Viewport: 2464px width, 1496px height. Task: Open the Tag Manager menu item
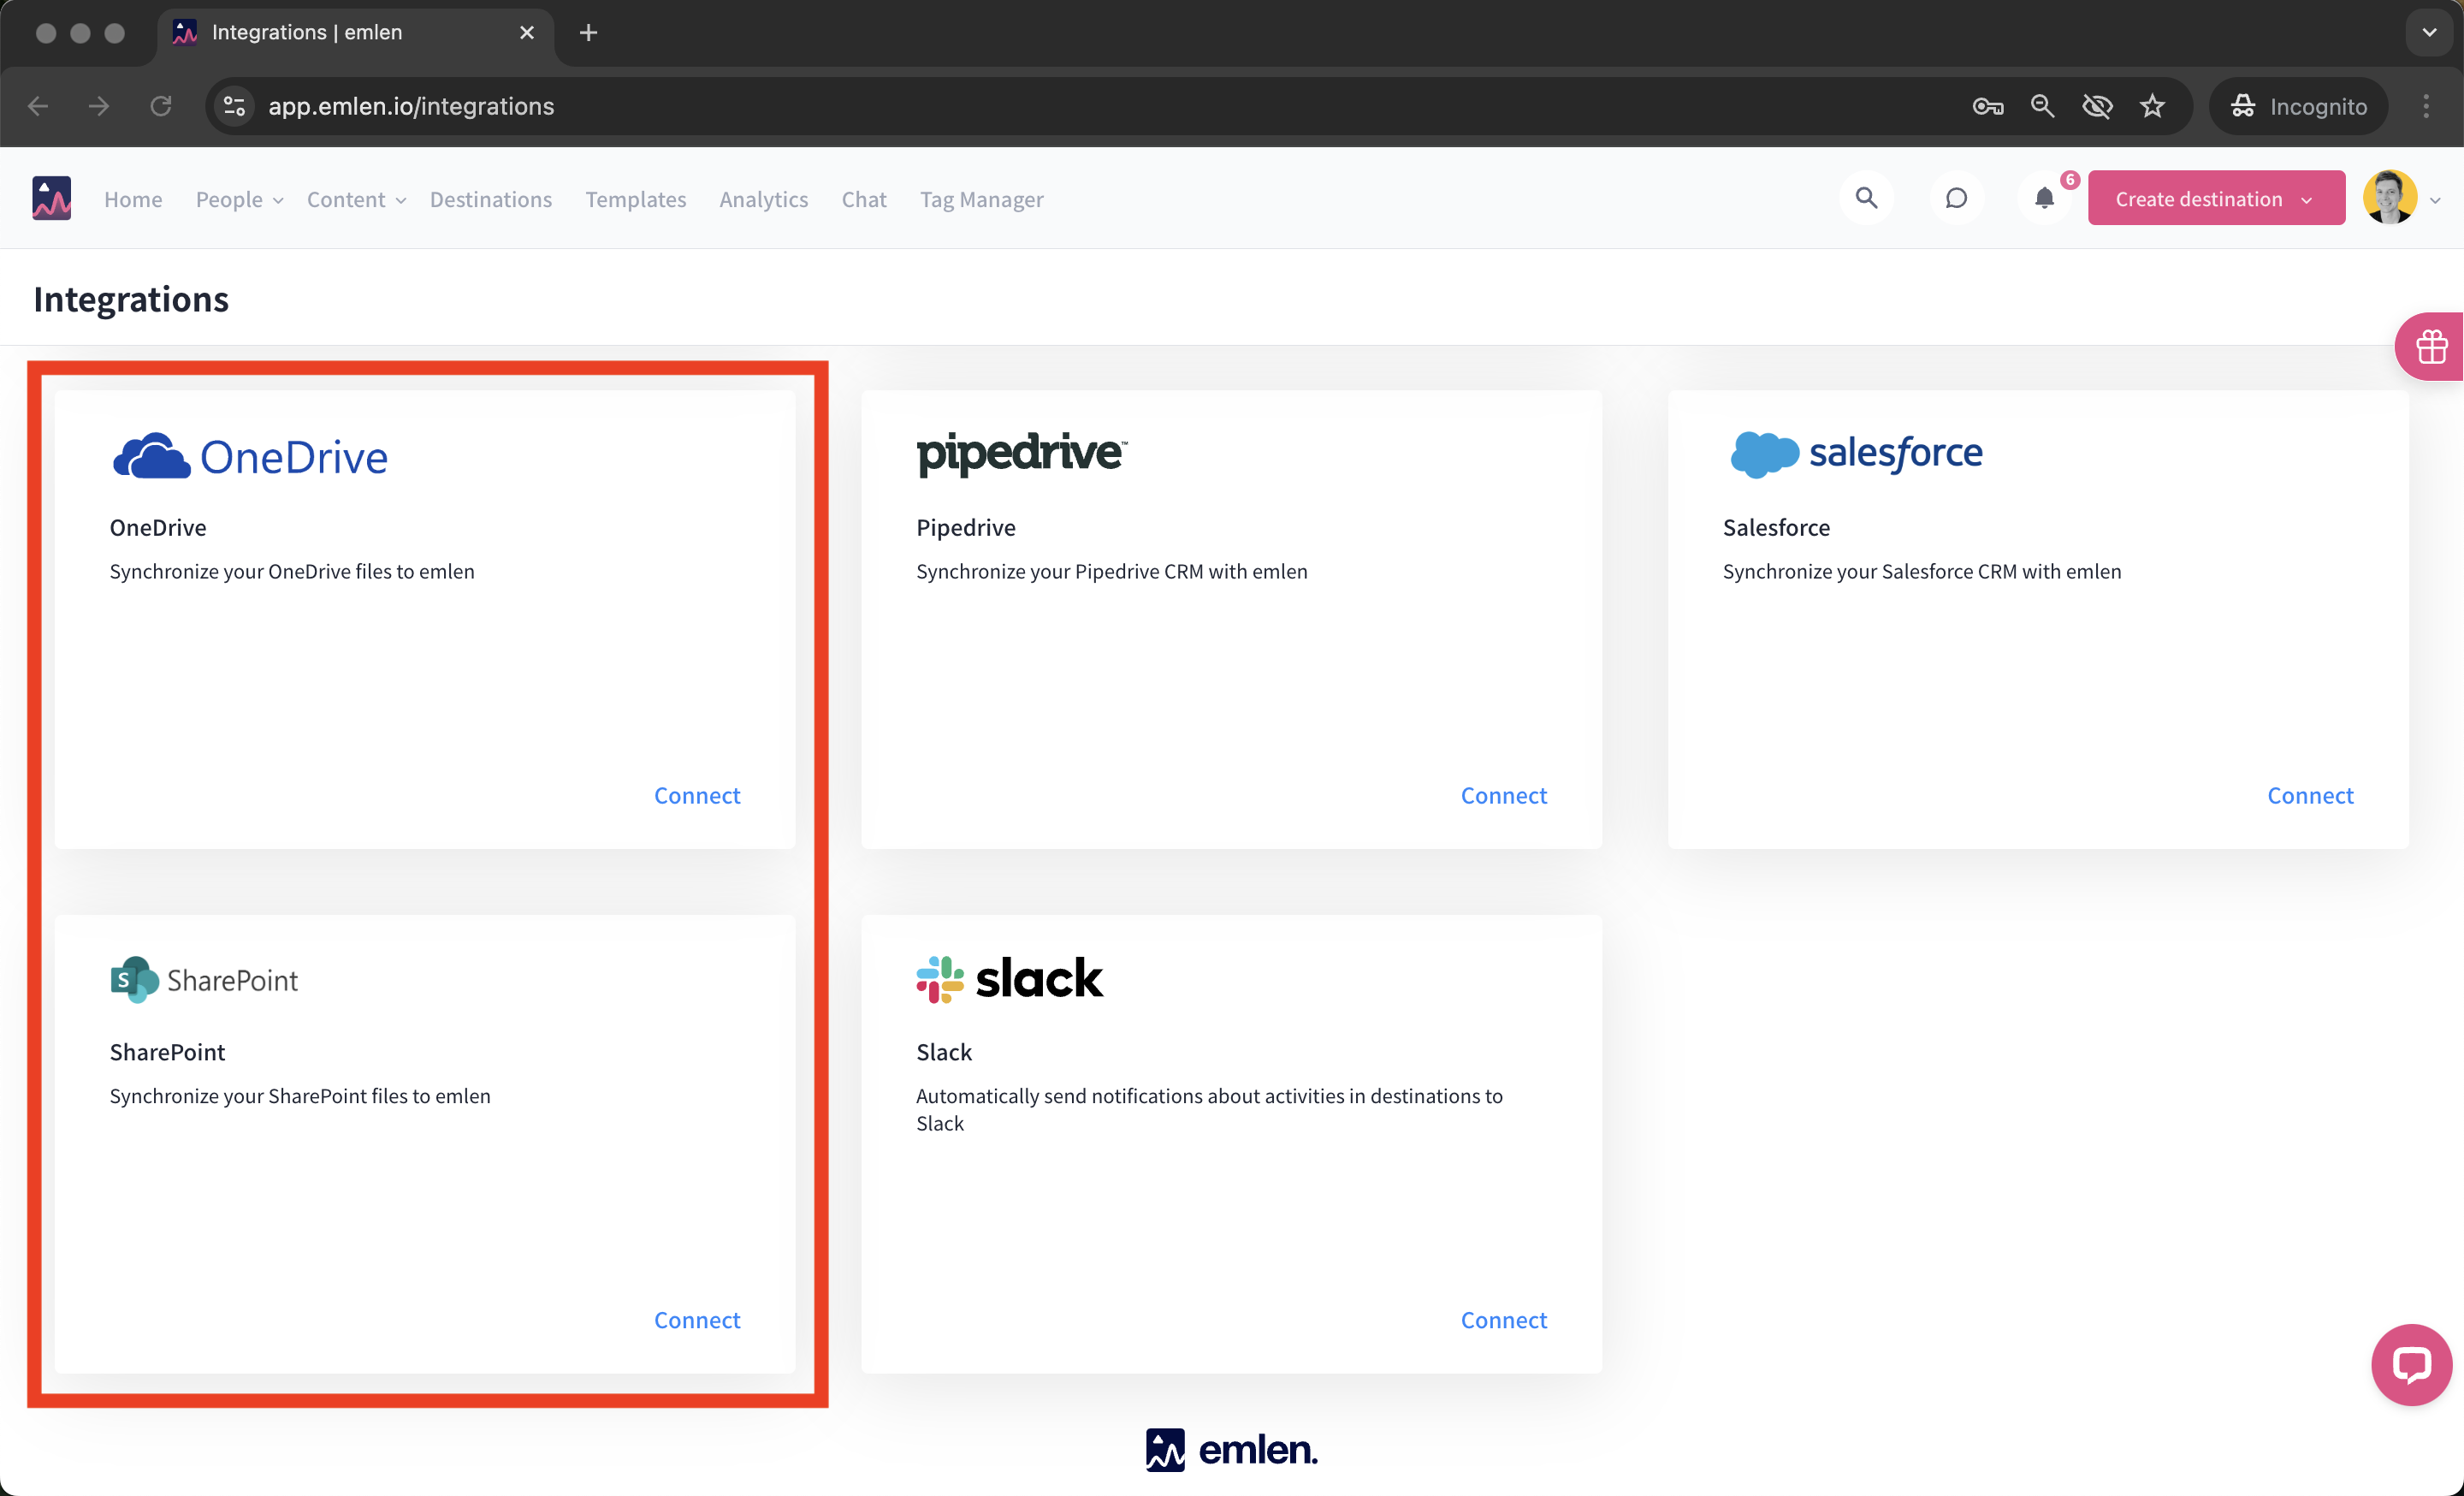pos(981,199)
